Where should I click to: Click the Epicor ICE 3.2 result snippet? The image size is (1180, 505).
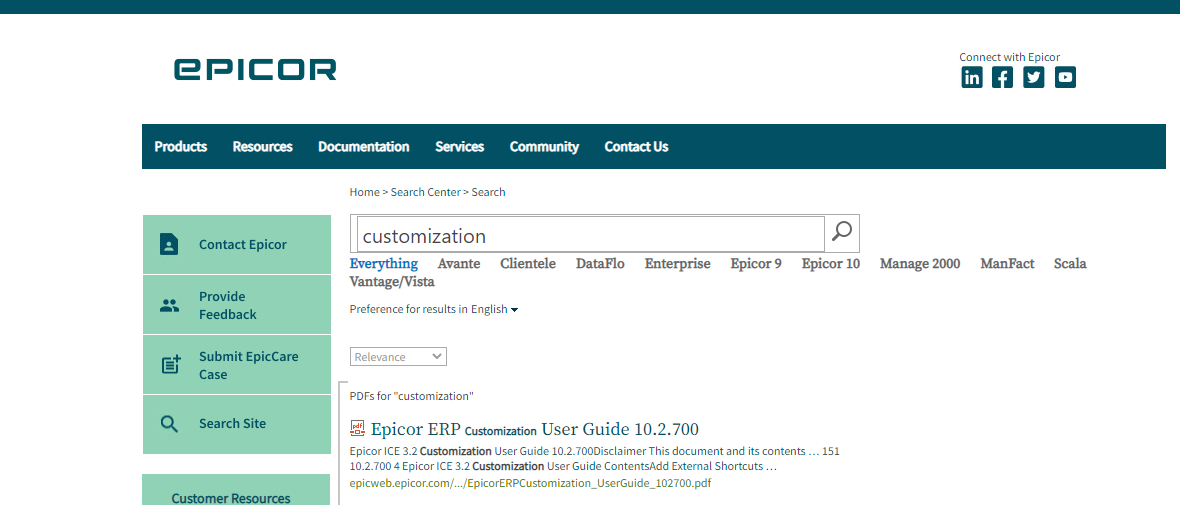click(595, 459)
